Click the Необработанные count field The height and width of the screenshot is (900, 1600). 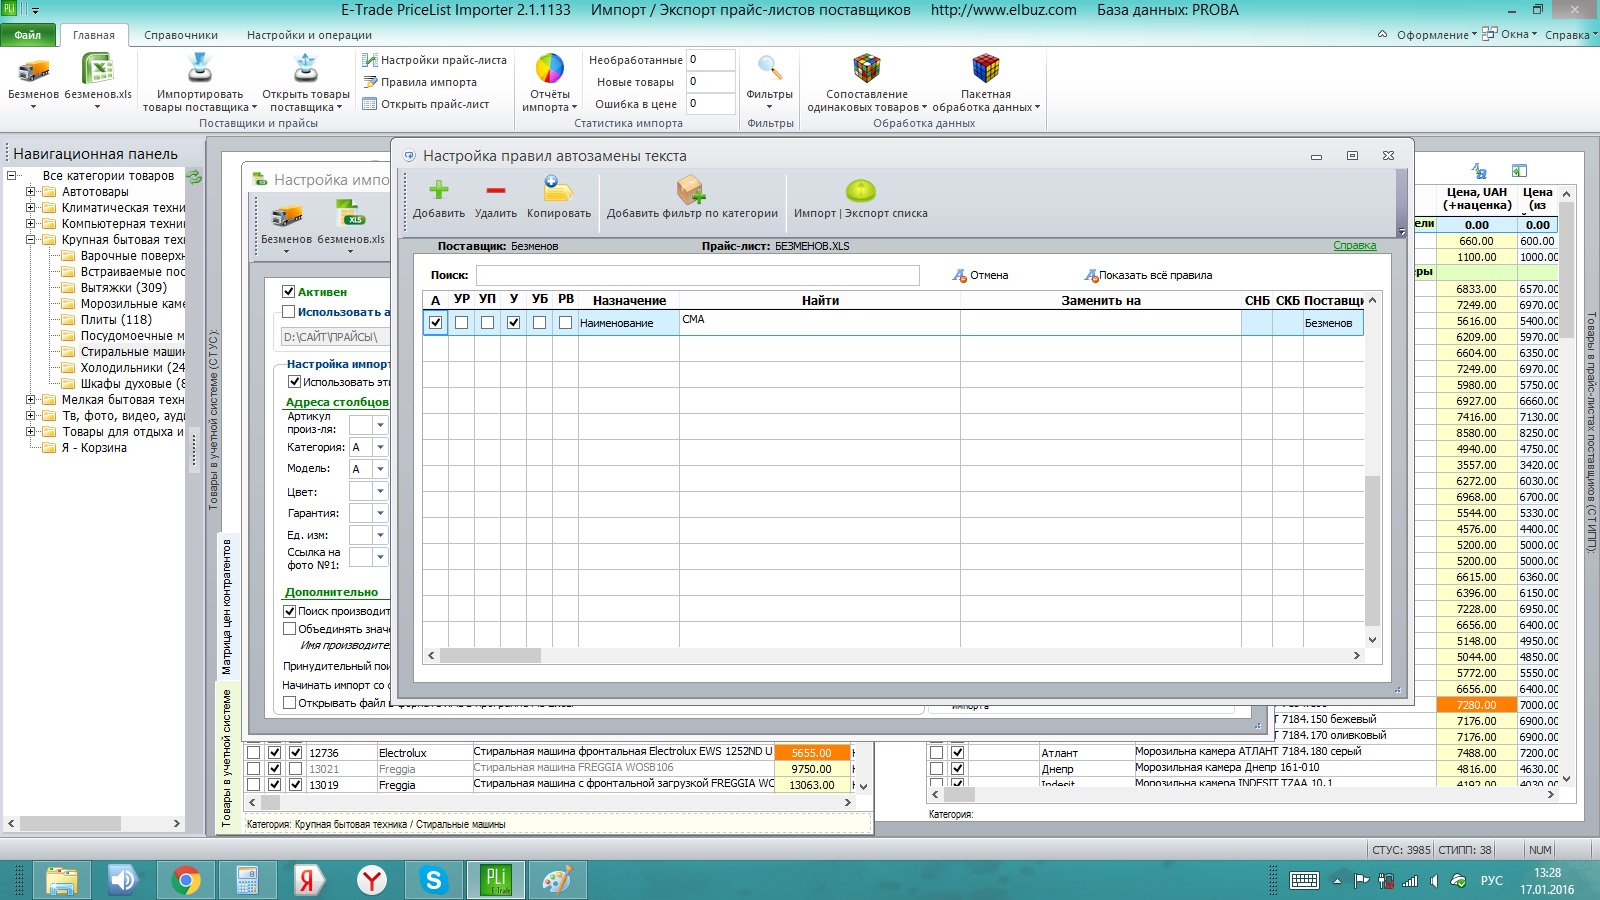point(711,60)
